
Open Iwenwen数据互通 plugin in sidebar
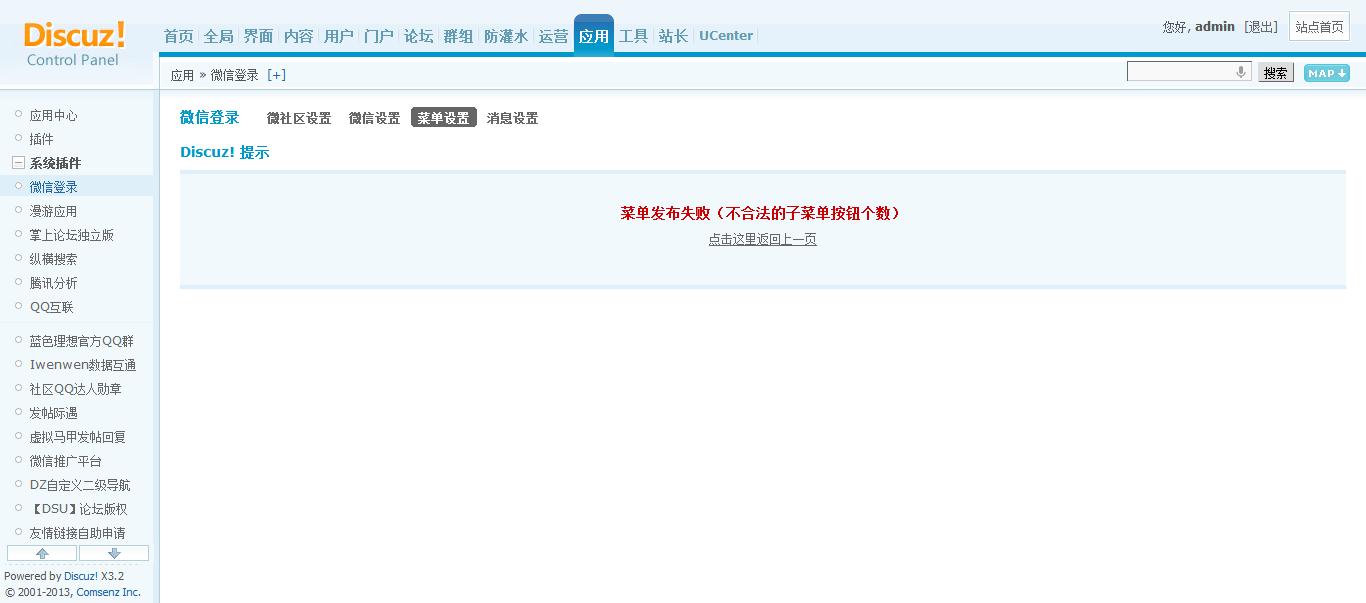[83, 365]
